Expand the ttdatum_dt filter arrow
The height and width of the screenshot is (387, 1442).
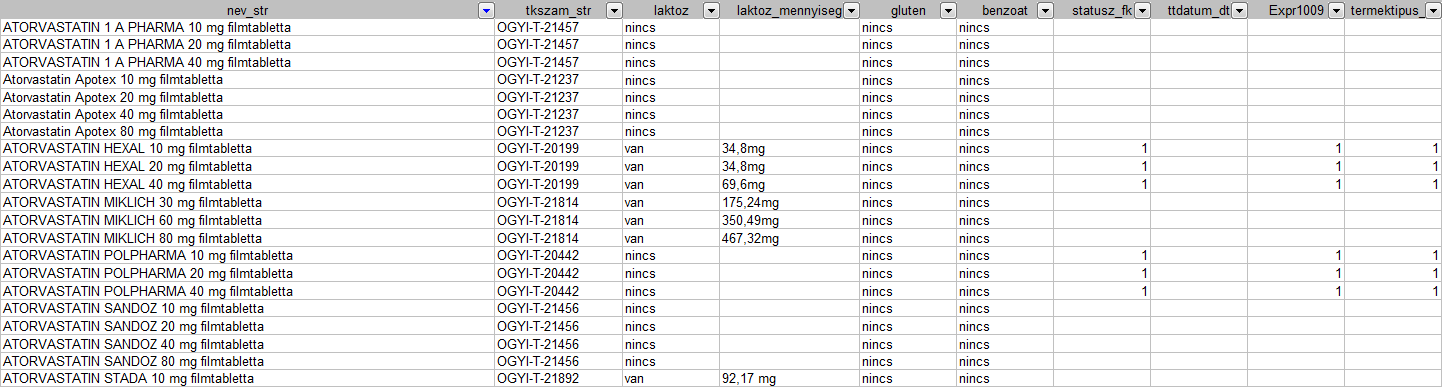tap(1239, 10)
